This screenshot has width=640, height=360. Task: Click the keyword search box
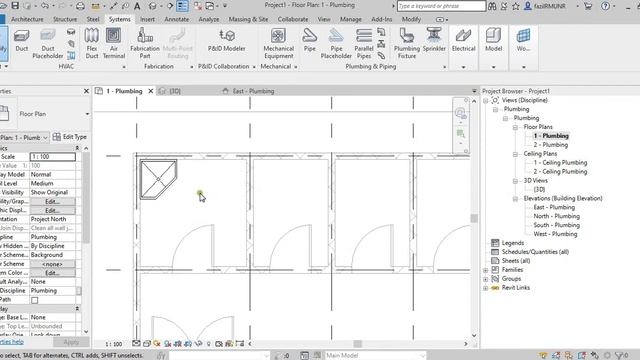click(x=441, y=6)
